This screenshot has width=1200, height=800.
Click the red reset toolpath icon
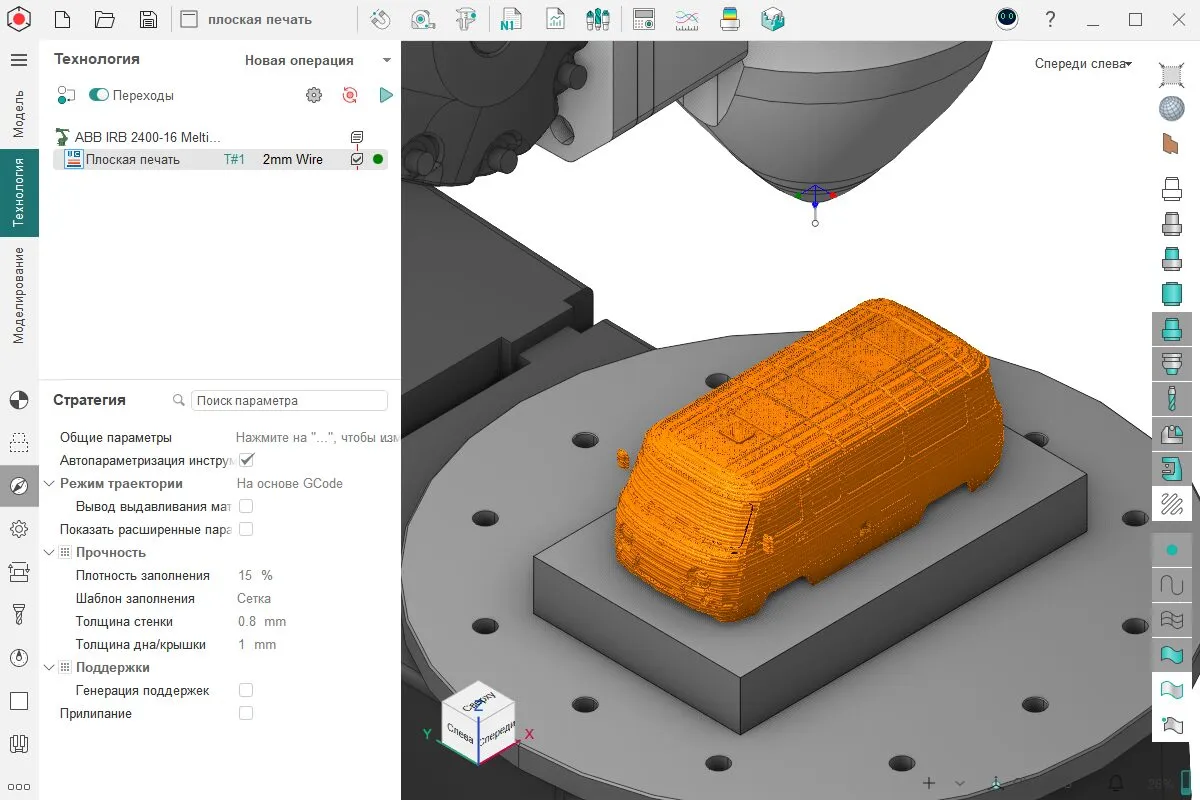350,95
